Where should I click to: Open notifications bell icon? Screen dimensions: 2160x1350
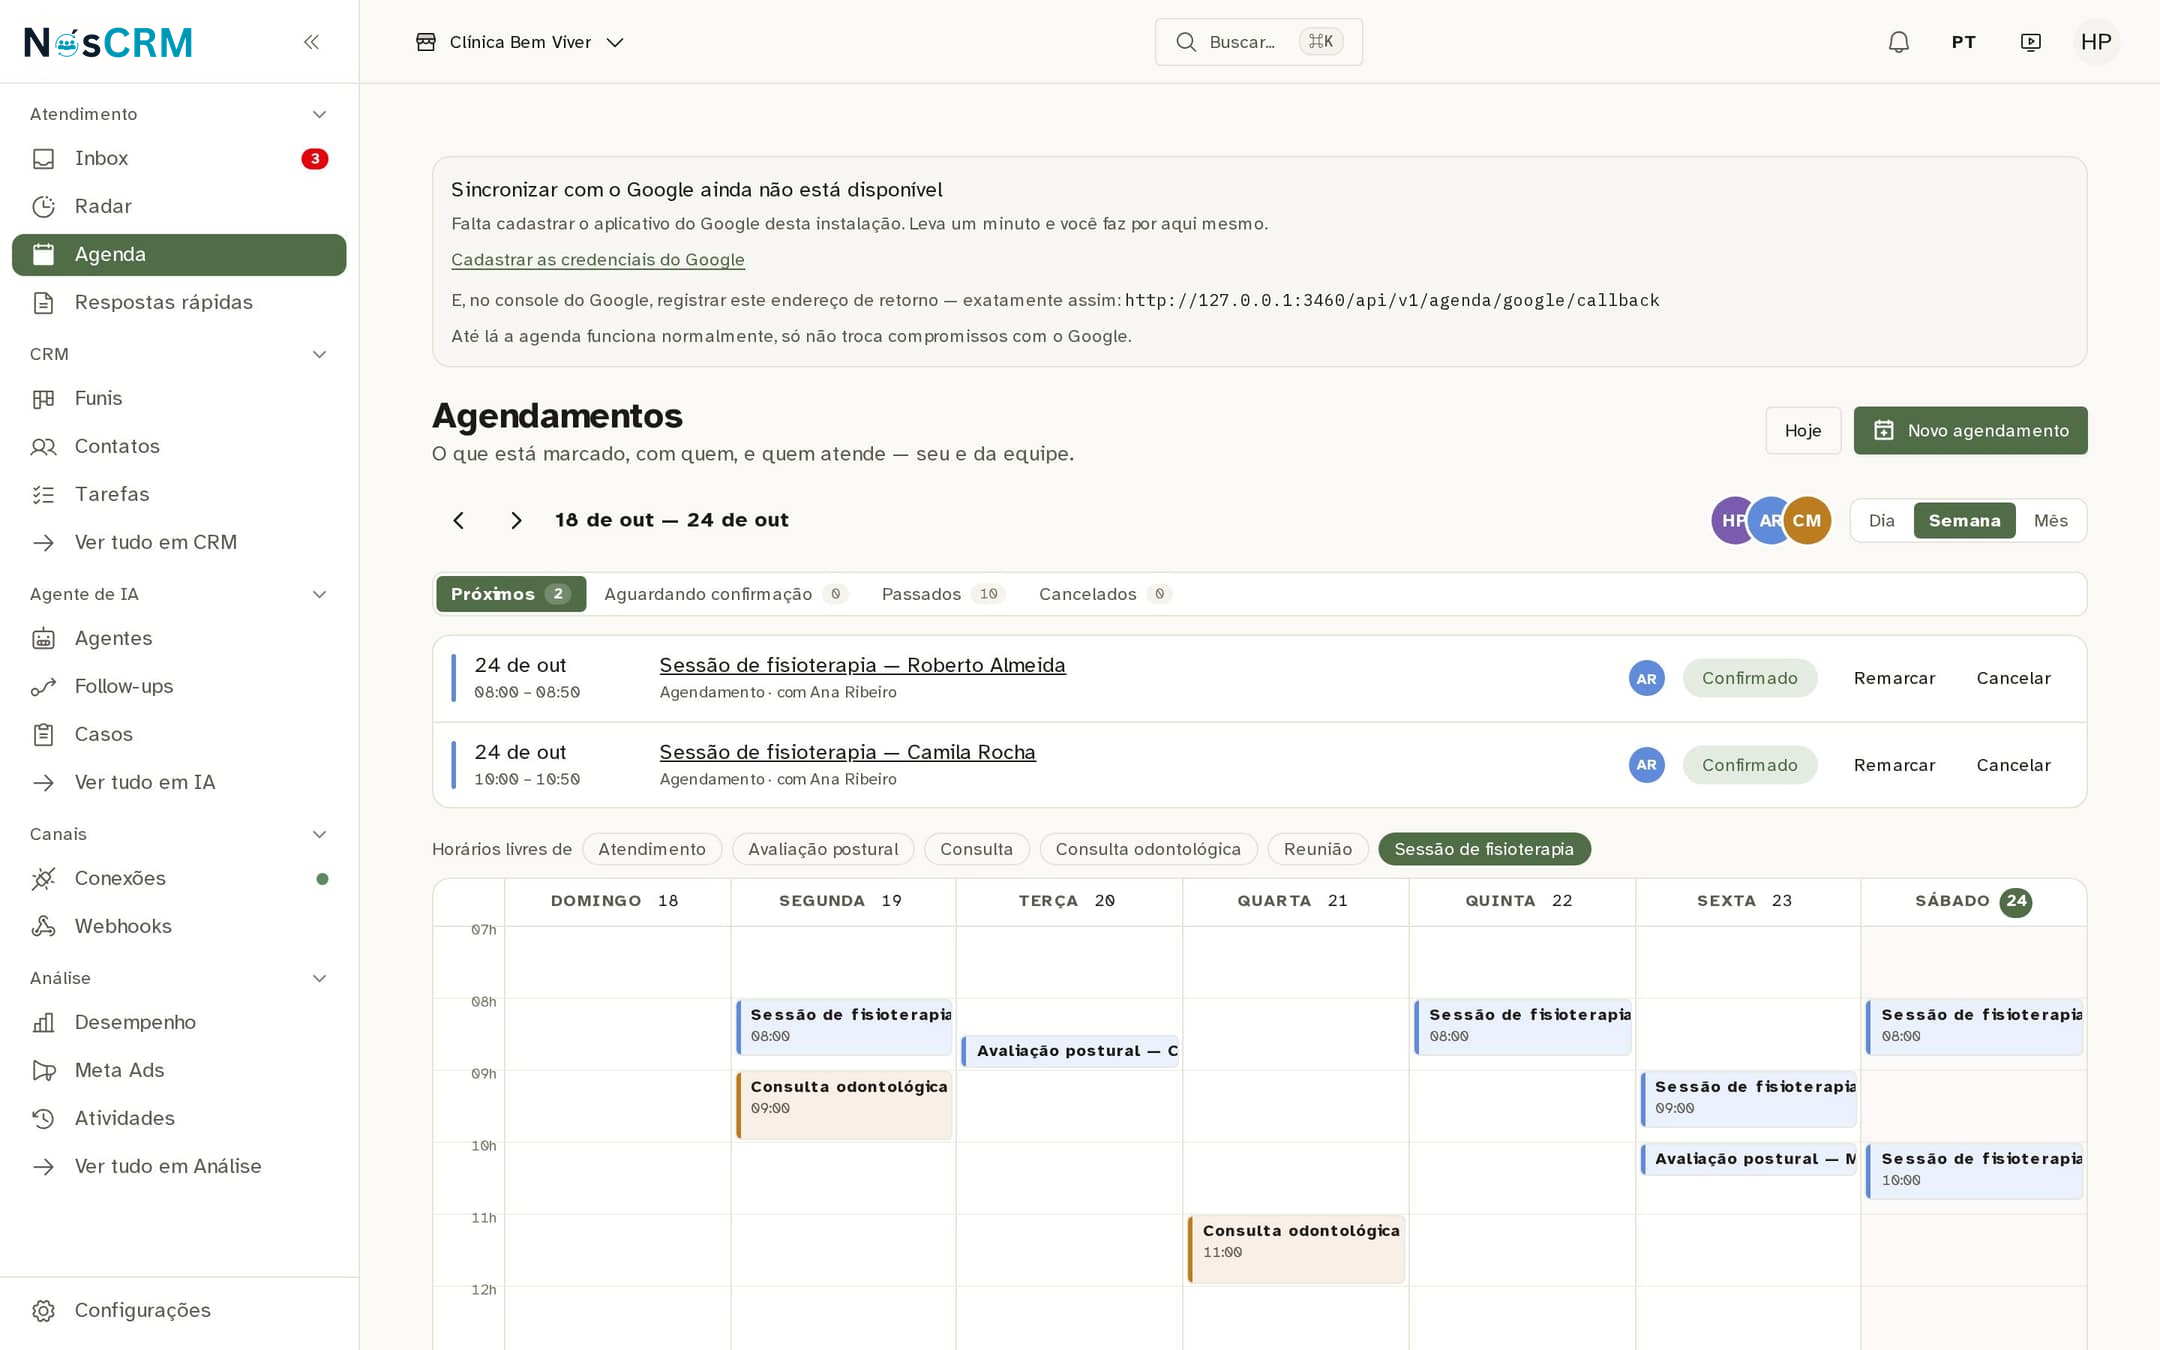[1898, 42]
